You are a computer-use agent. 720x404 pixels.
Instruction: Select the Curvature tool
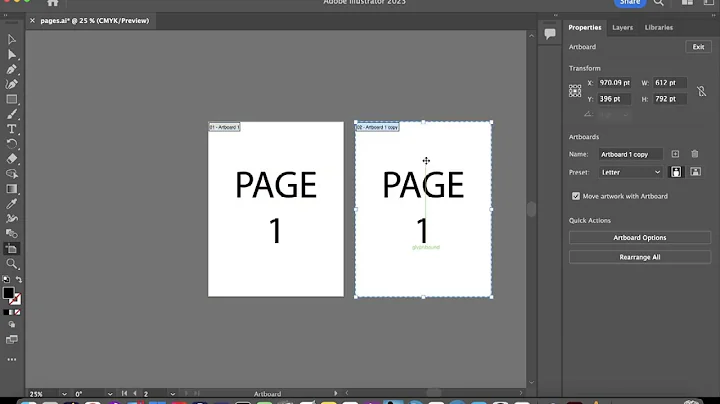pos(11,84)
